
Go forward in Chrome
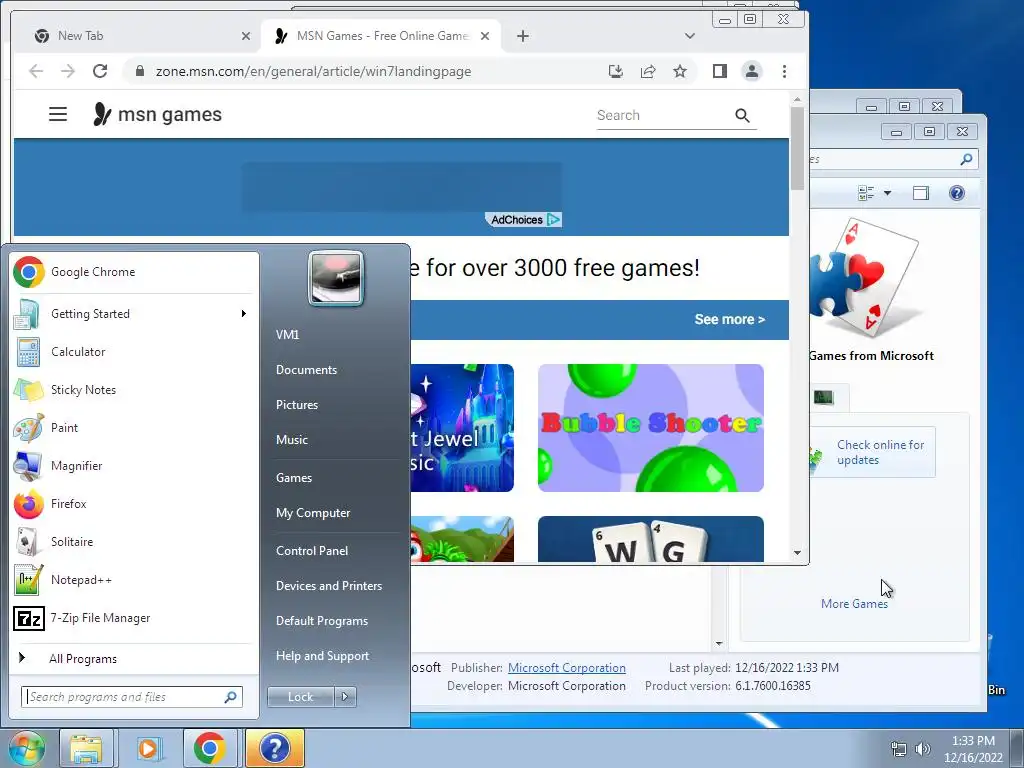coord(68,71)
